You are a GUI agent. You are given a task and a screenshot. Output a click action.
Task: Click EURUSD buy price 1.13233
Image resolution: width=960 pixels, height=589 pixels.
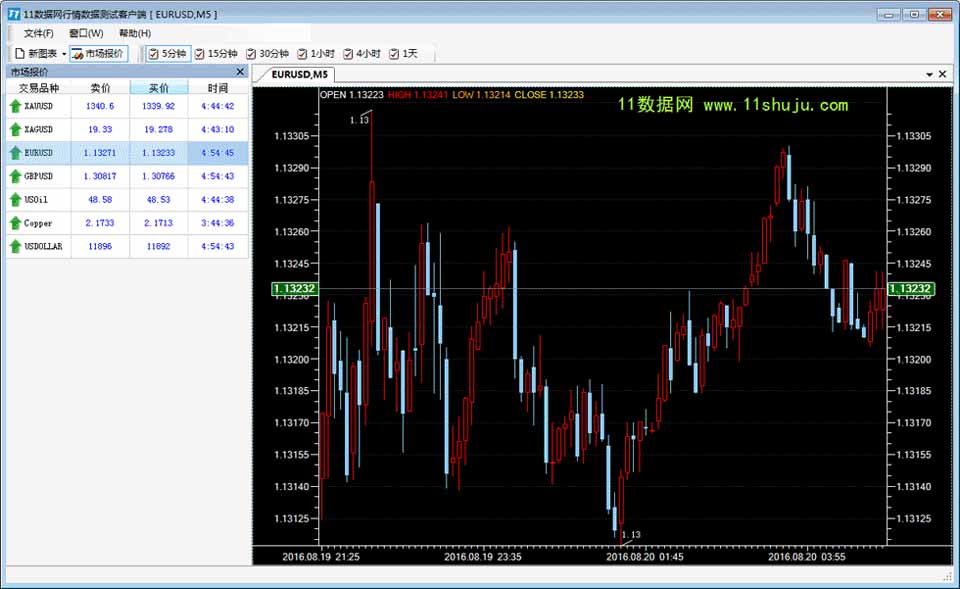(159, 152)
